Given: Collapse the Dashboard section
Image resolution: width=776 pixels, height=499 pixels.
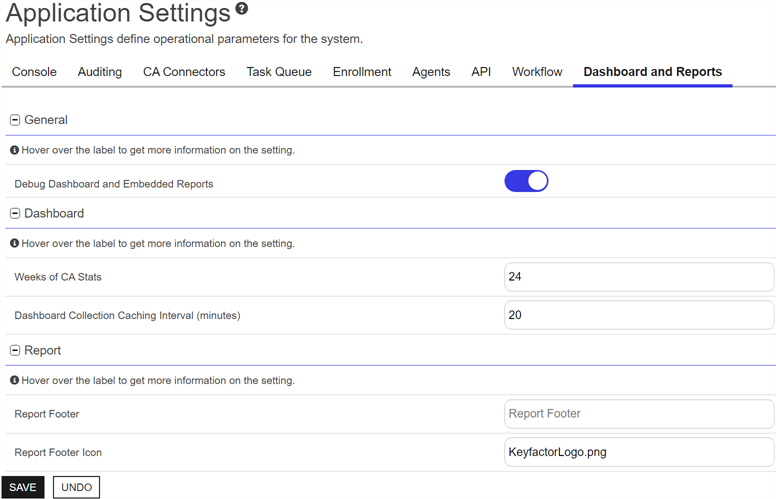Looking at the screenshot, I should click(15, 213).
